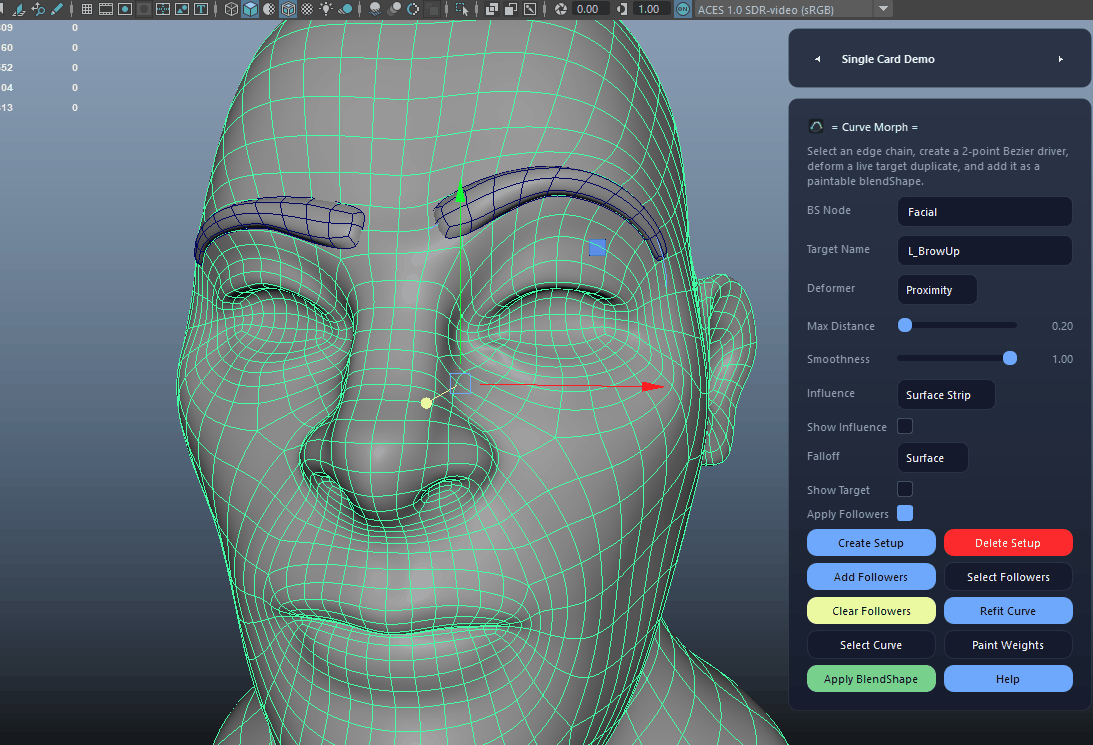Click the BS Node field containing Facial
Screen dimensions: 1093x745
point(984,212)
